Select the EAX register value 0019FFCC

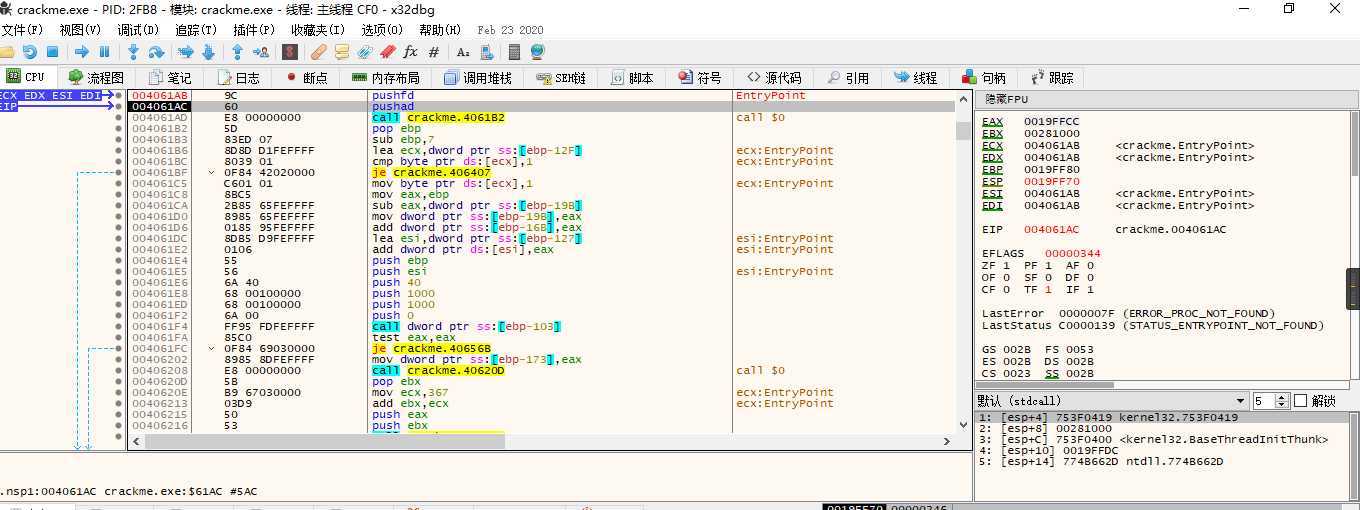(1051, 122)
